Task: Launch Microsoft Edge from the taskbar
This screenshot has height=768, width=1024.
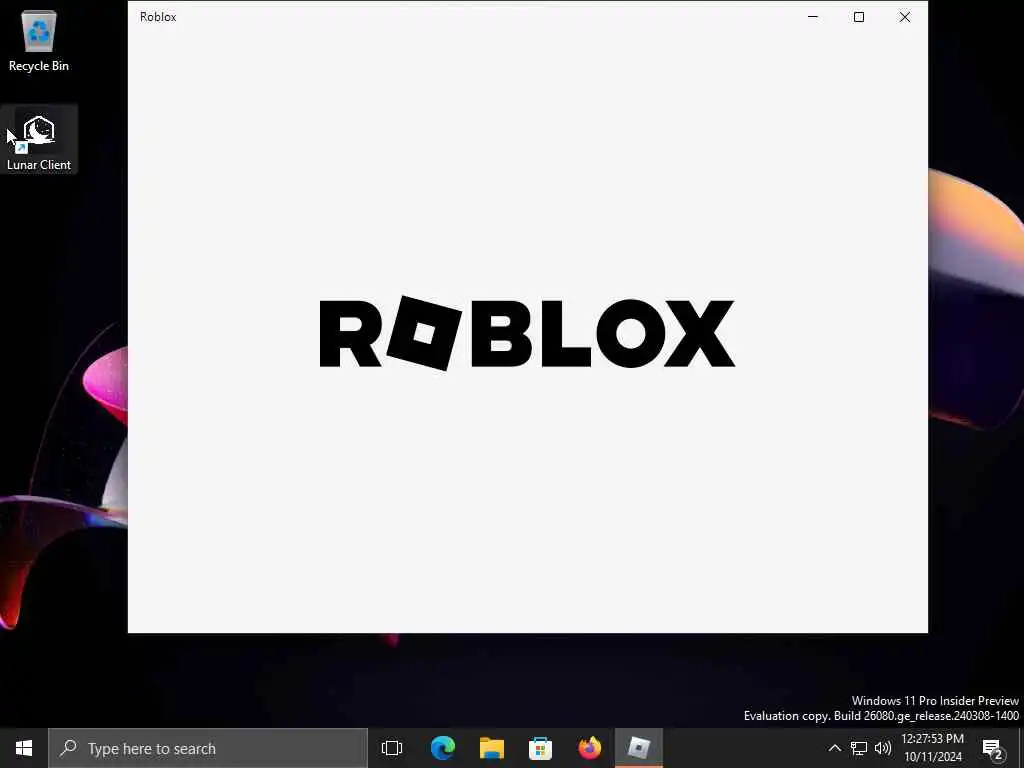Action: pos(442,748)
